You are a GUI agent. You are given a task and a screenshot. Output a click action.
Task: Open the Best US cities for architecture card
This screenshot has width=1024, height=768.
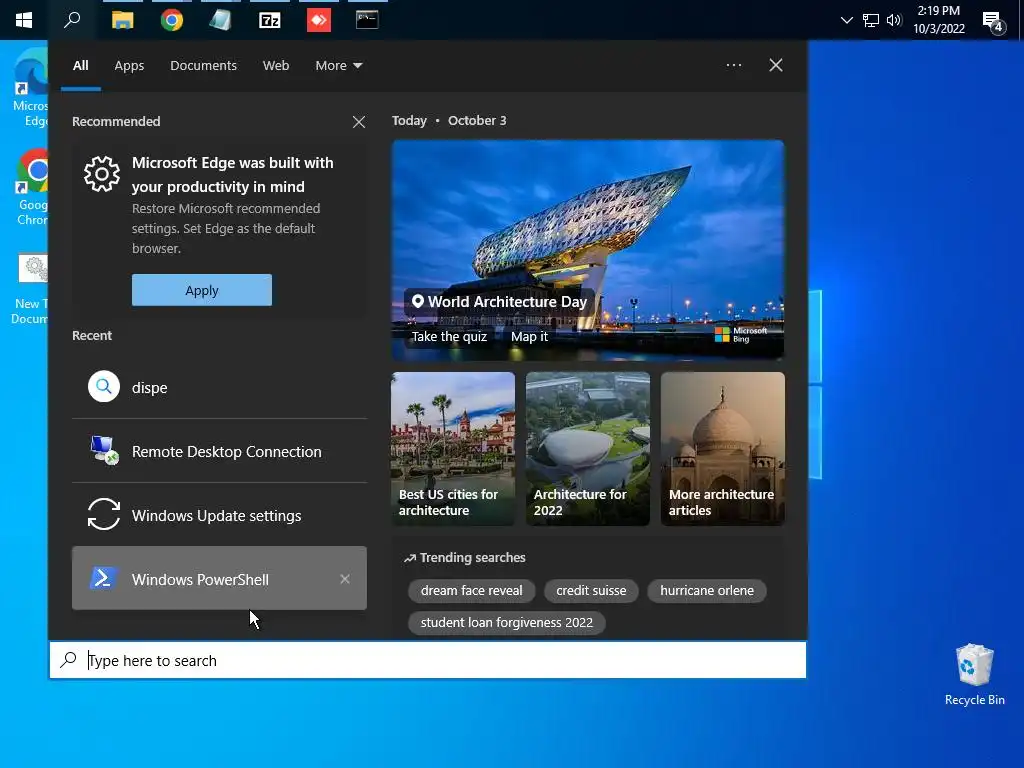pos(453,449)
